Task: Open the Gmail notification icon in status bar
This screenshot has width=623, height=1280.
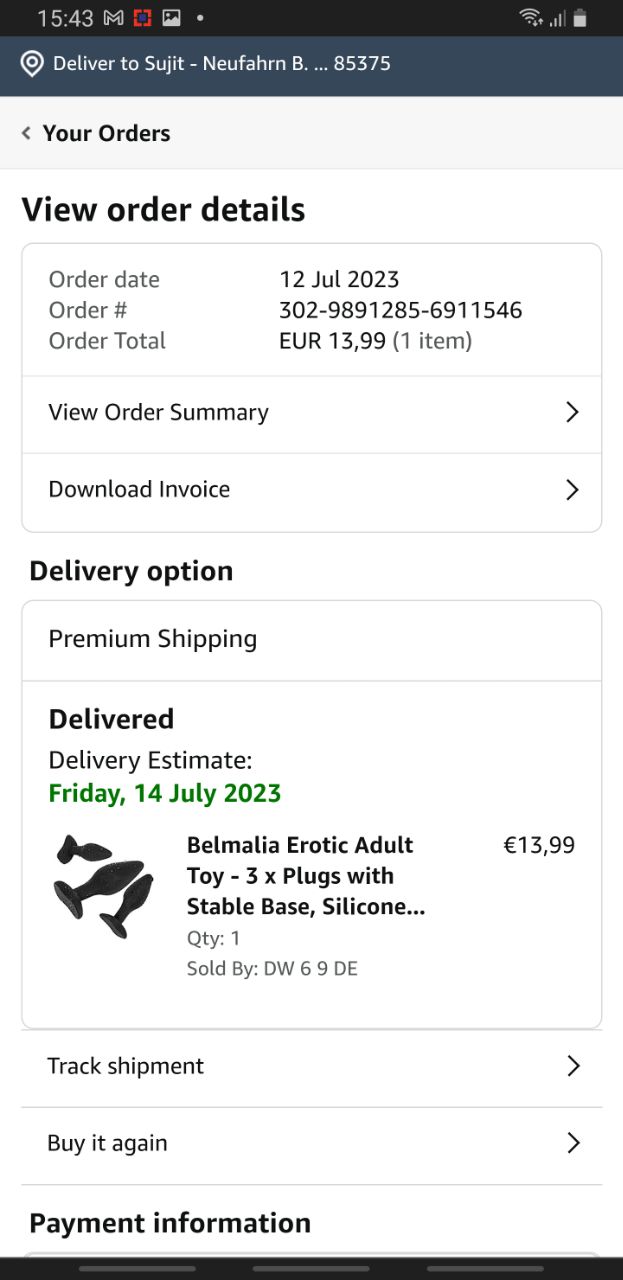Action: pos(114,18)
